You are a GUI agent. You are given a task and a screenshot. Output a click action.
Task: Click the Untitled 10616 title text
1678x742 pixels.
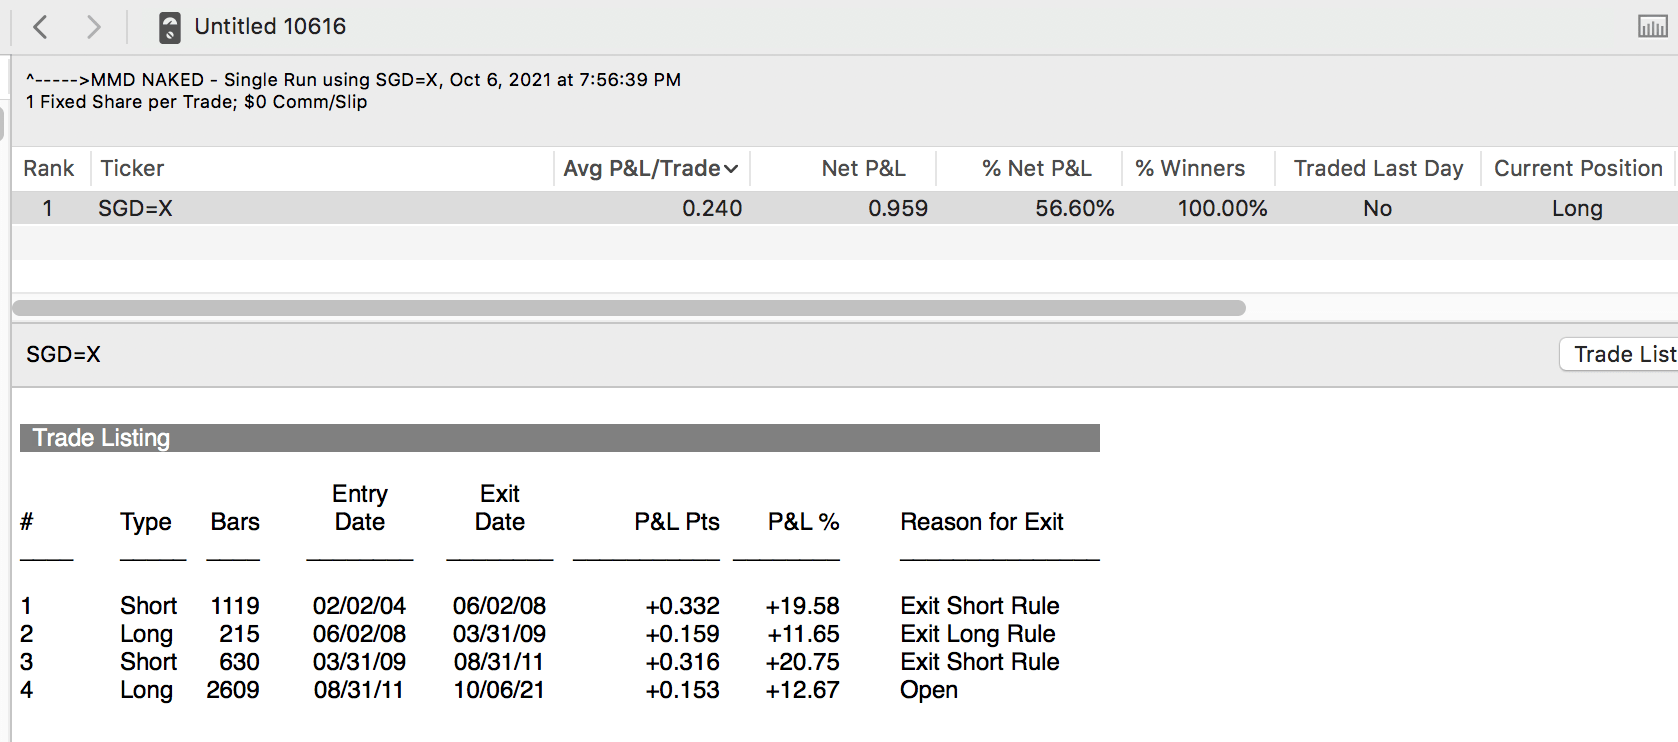click(x=270, y=27)
